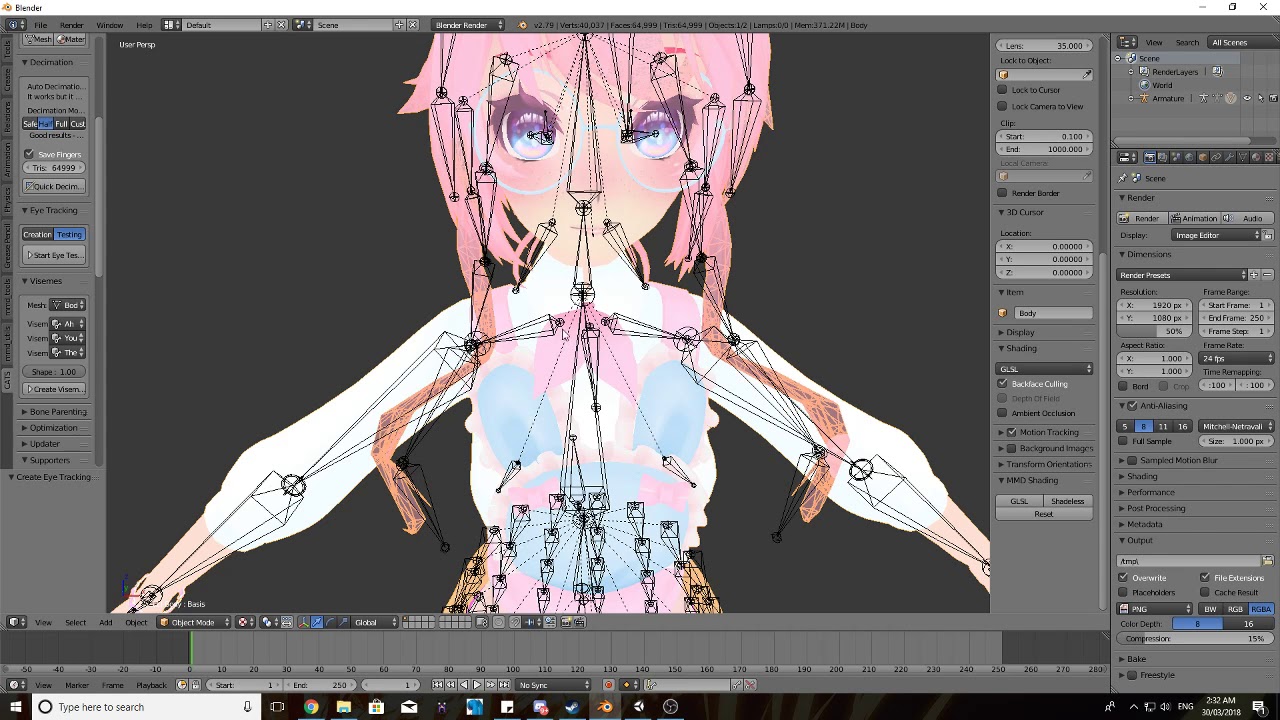Open the Global orientation dropdown
The width and height of the screenshot is (1280, 720).
[373, 622]
